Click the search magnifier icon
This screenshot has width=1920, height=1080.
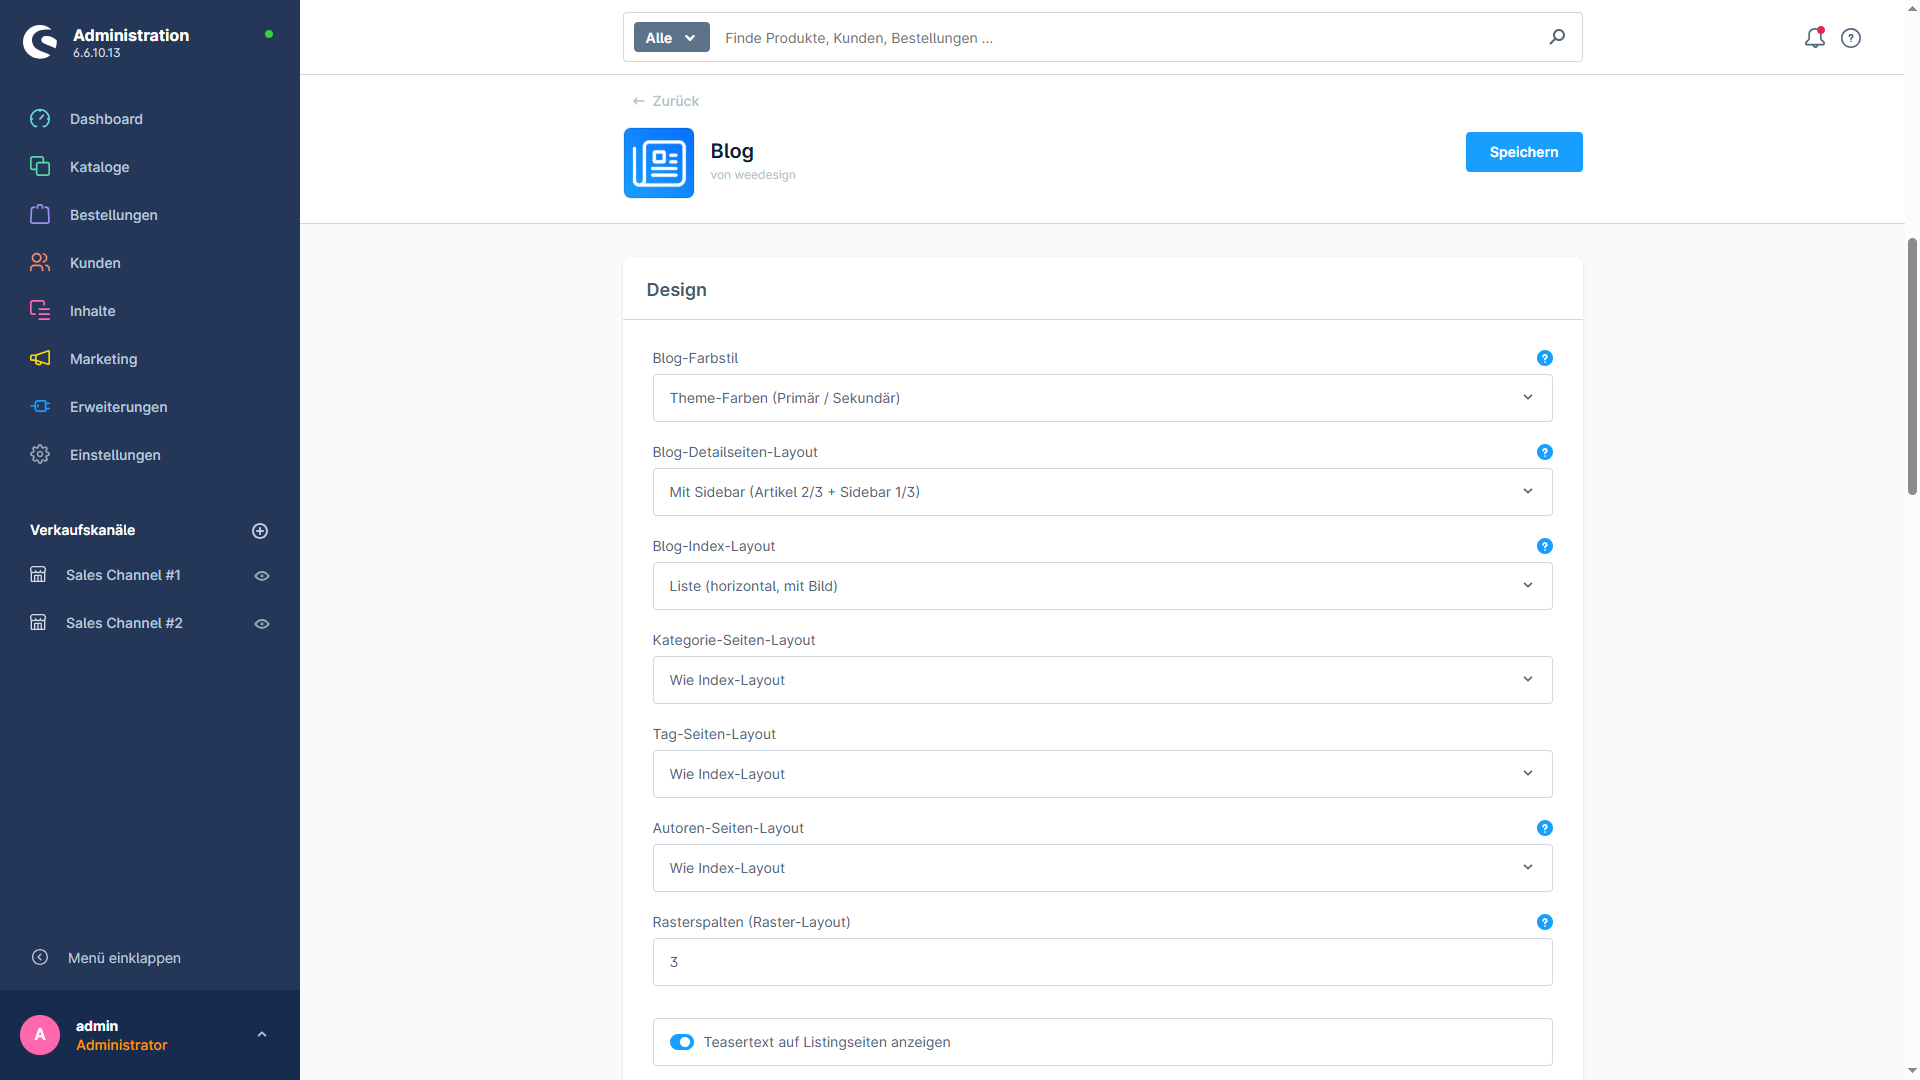(1557, 37)
